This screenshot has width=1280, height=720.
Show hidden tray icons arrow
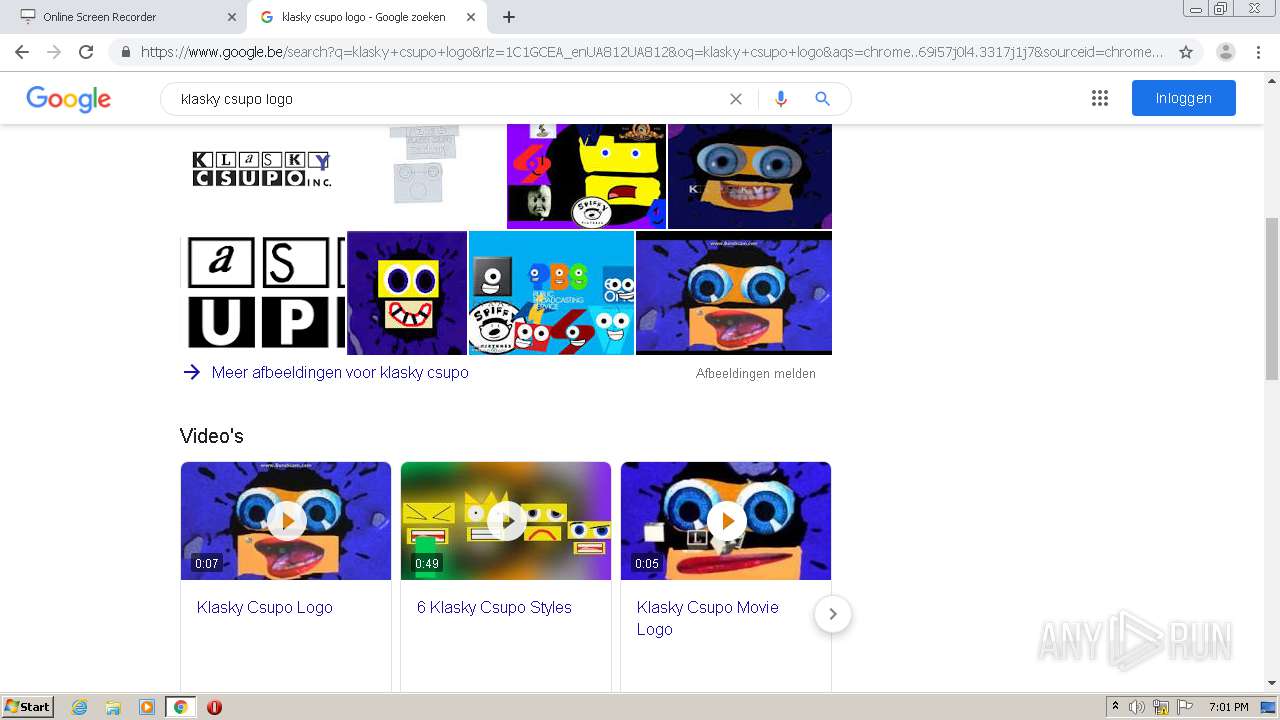[x=1115, y=707]
